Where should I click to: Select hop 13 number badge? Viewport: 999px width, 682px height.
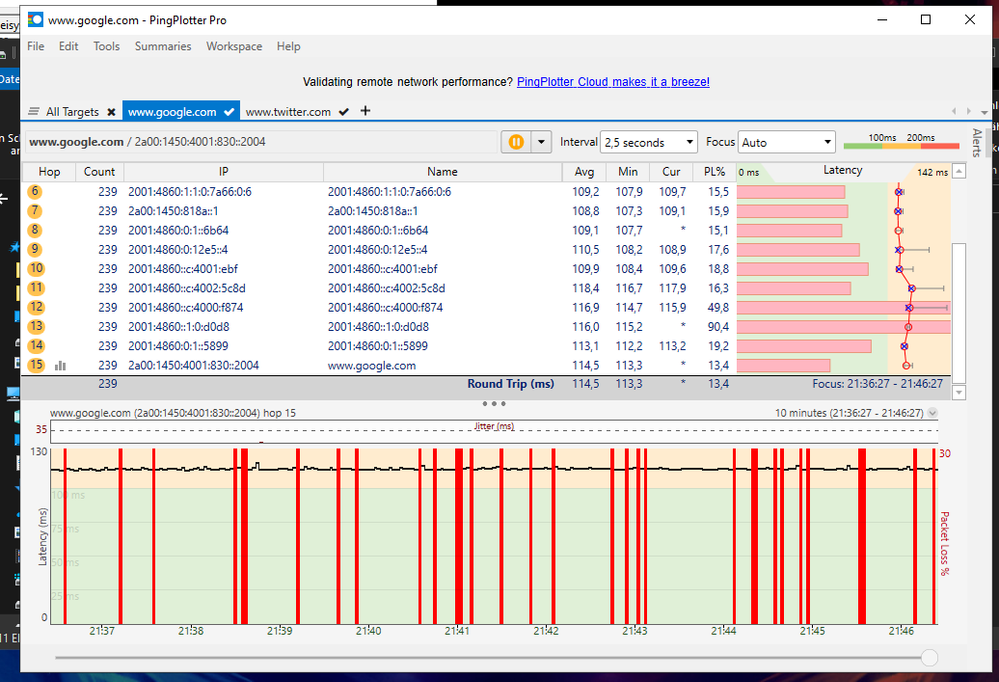tap(36, 326)
